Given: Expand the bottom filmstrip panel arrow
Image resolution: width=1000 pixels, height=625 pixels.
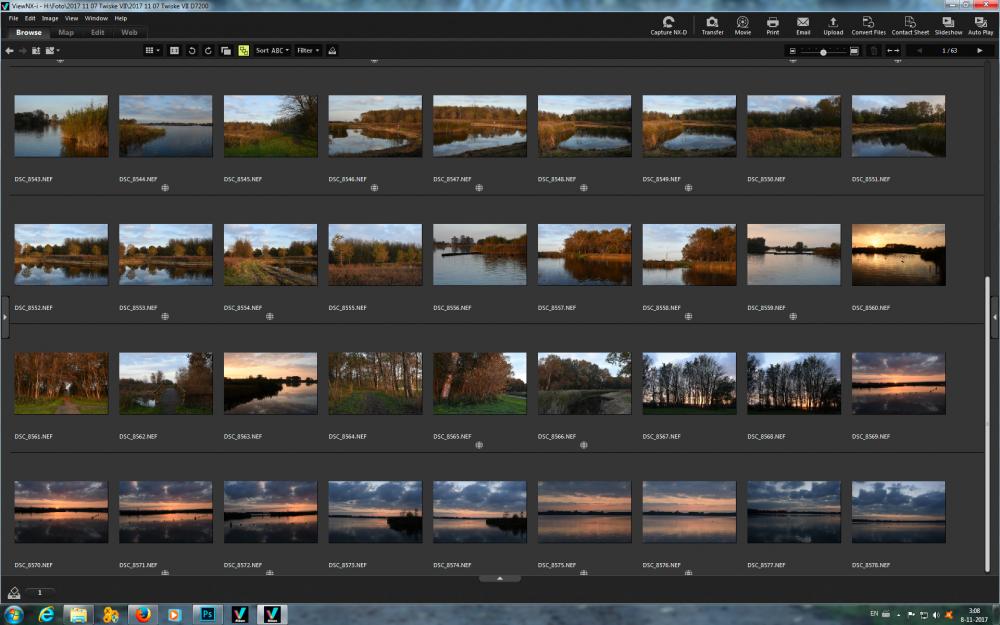Looking at the screenshot, I should [x=500, y=578].
